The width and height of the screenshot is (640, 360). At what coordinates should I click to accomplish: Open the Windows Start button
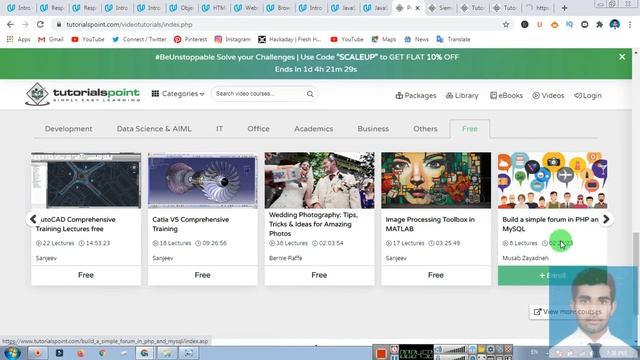pyautogui.click(x=12, y=353)
